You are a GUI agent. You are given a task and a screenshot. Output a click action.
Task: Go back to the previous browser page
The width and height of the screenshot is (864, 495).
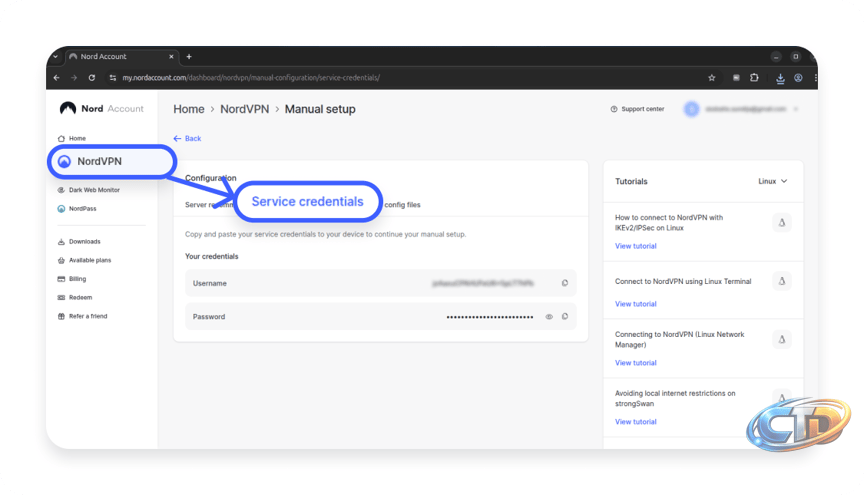[57, 78]
